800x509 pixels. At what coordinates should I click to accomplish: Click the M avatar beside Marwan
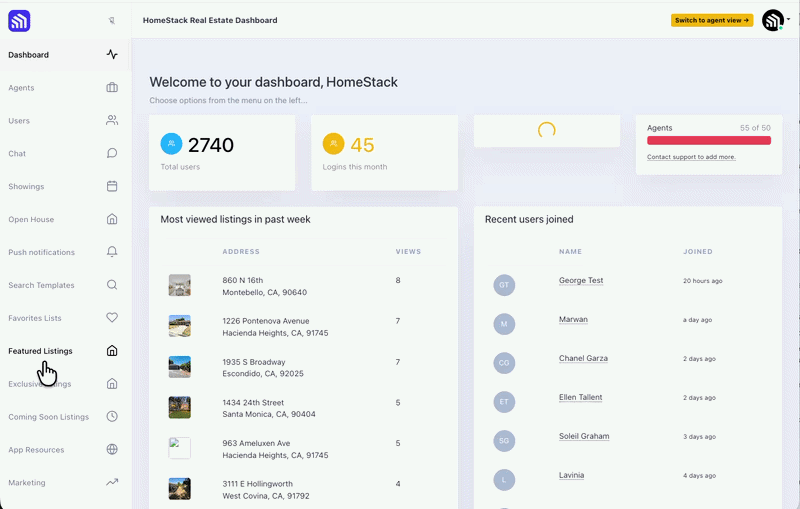click(x=504, y=324)
